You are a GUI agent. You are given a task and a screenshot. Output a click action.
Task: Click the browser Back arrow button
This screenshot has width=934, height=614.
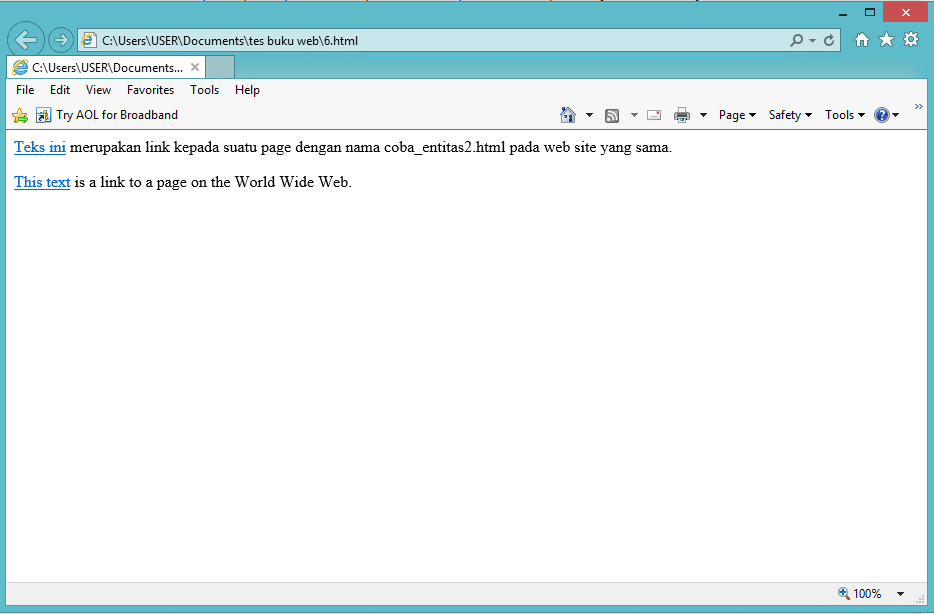[26, 40]
